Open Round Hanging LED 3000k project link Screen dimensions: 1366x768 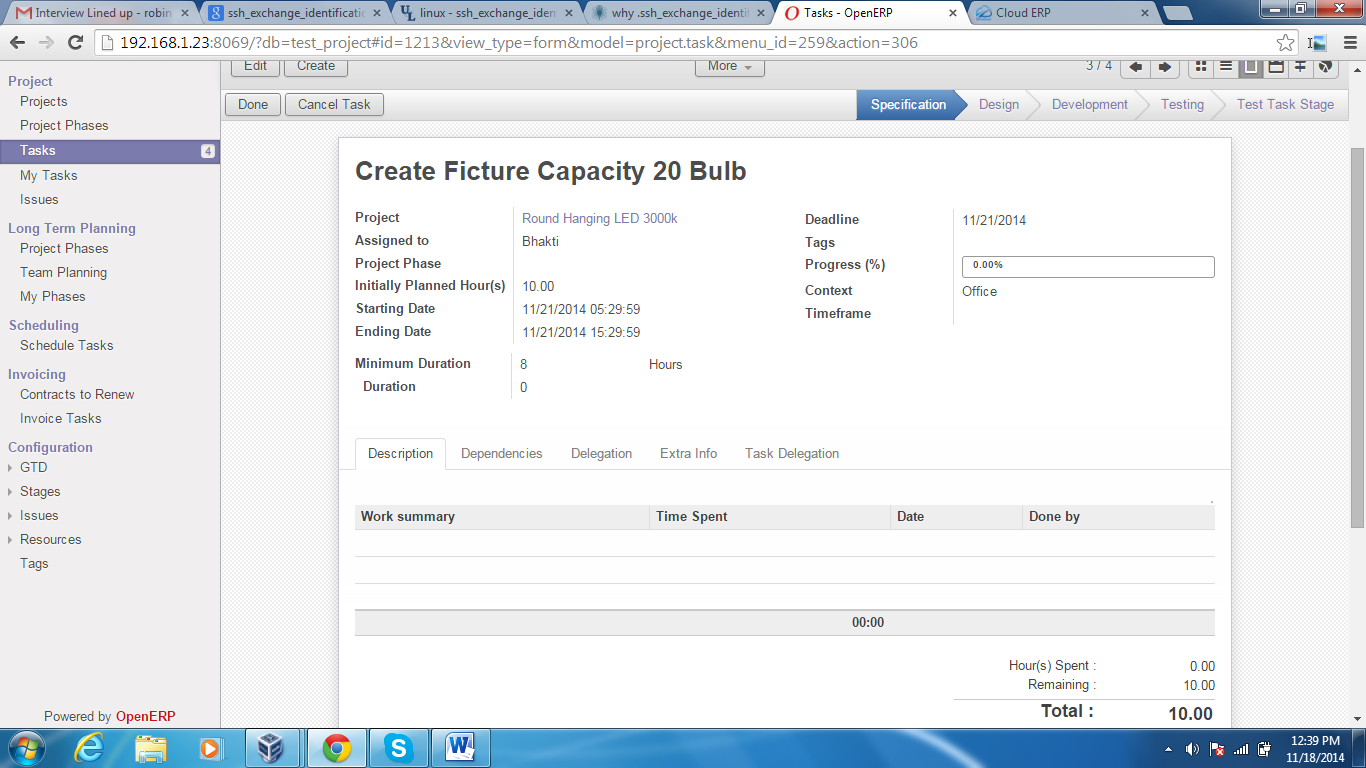pos(599,218)
